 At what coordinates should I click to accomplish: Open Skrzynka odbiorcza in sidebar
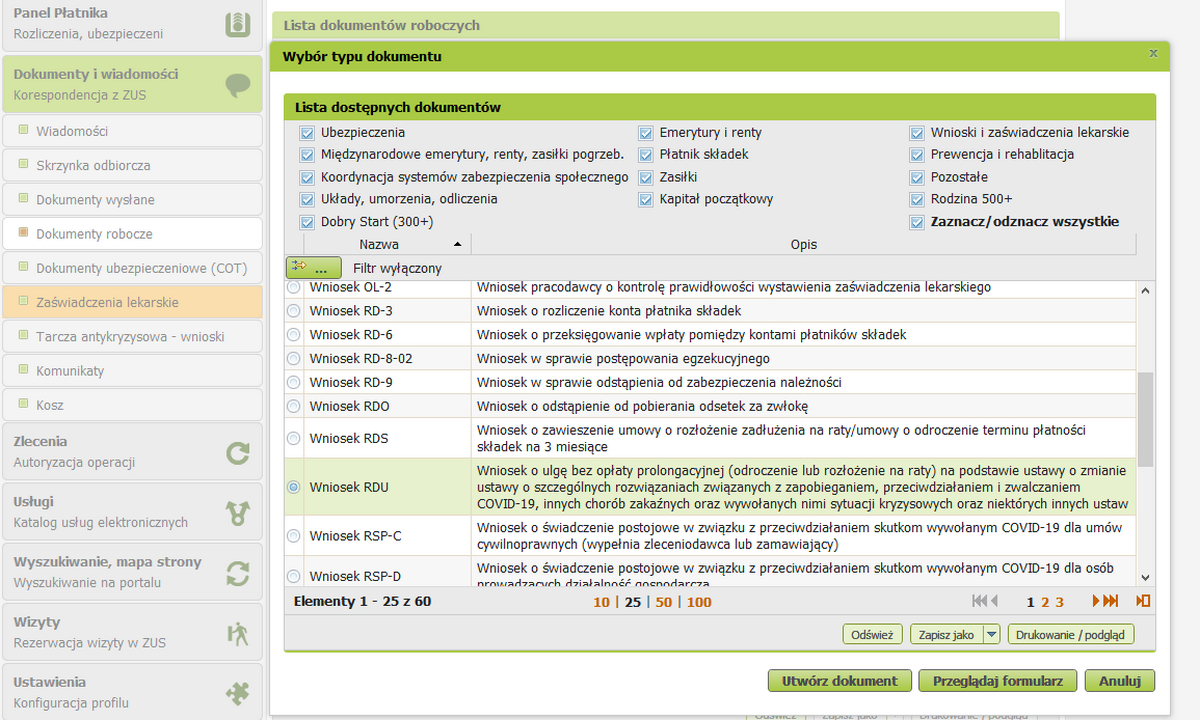(93, 166)
